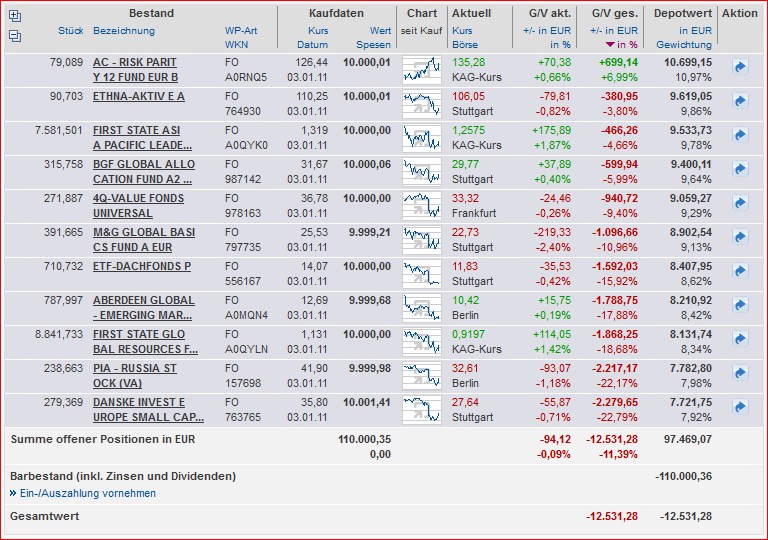Open action icon for Aberdeen Global
Viewport: 768px width, 540px height.
point(740,305)
